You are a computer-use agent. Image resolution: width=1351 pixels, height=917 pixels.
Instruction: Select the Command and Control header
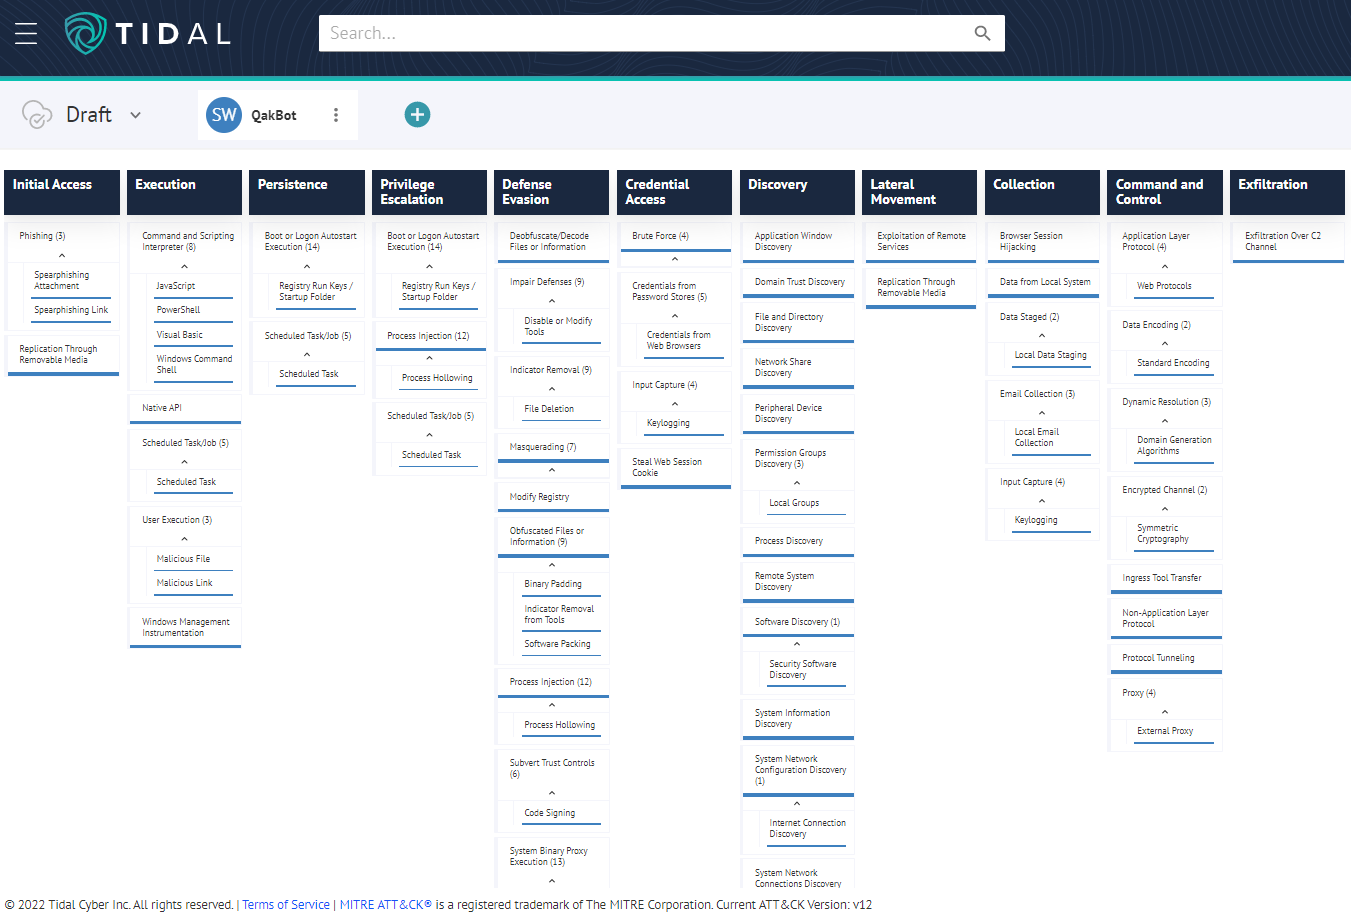coord(1165,192)
